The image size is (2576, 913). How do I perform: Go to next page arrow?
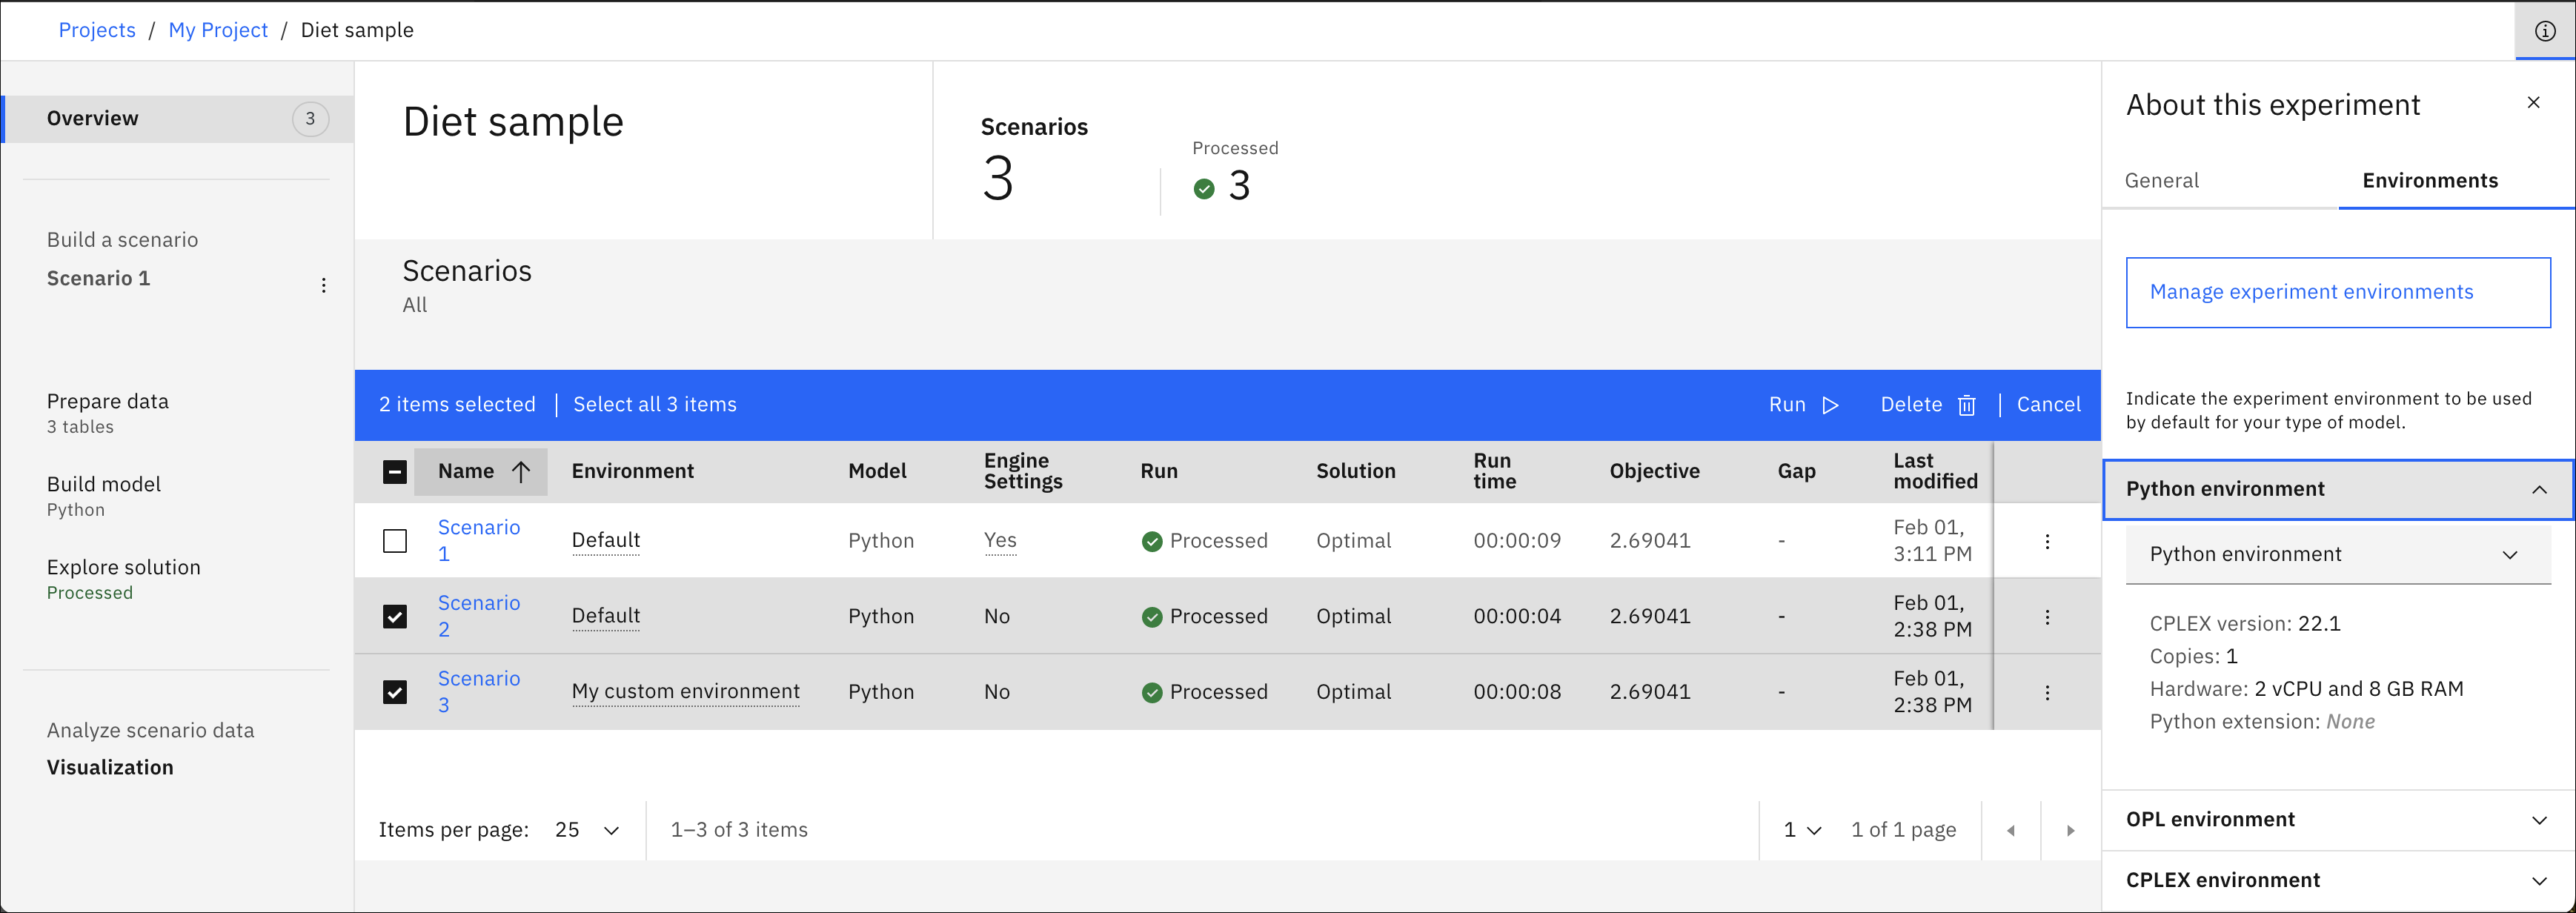tap(2070, 830)
